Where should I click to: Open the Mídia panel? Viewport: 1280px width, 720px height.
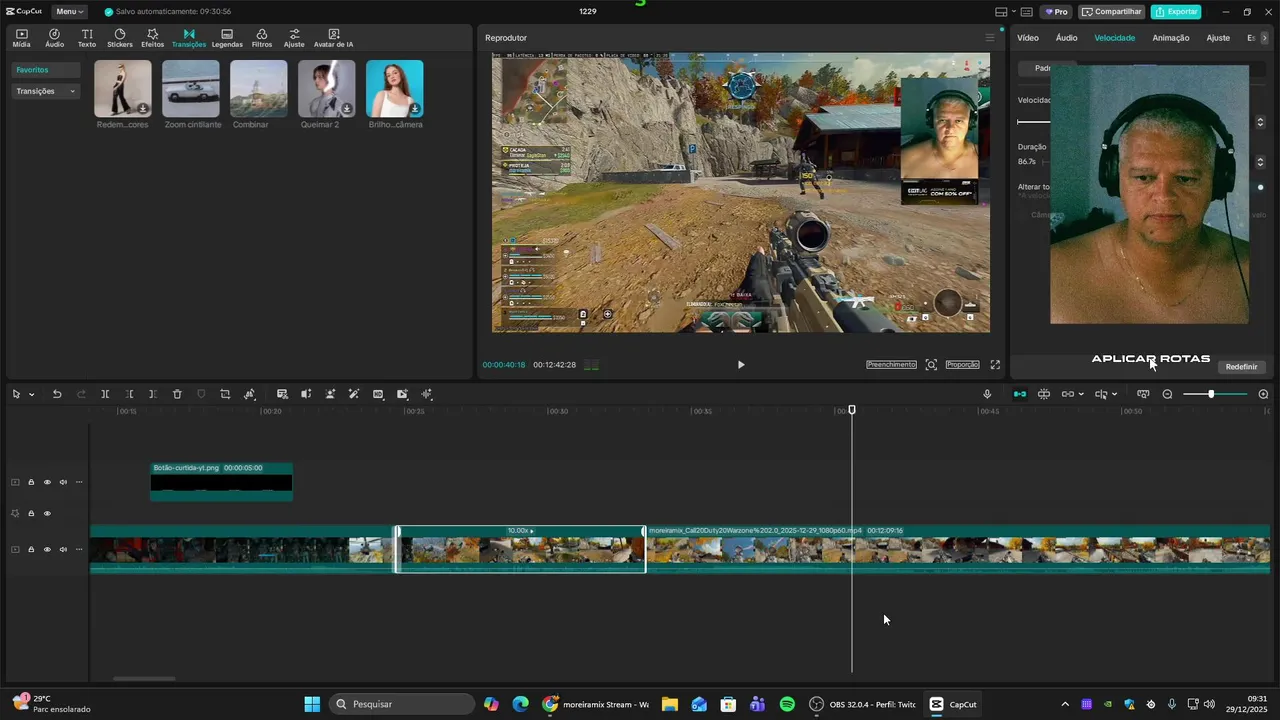[x=21, y=38]
